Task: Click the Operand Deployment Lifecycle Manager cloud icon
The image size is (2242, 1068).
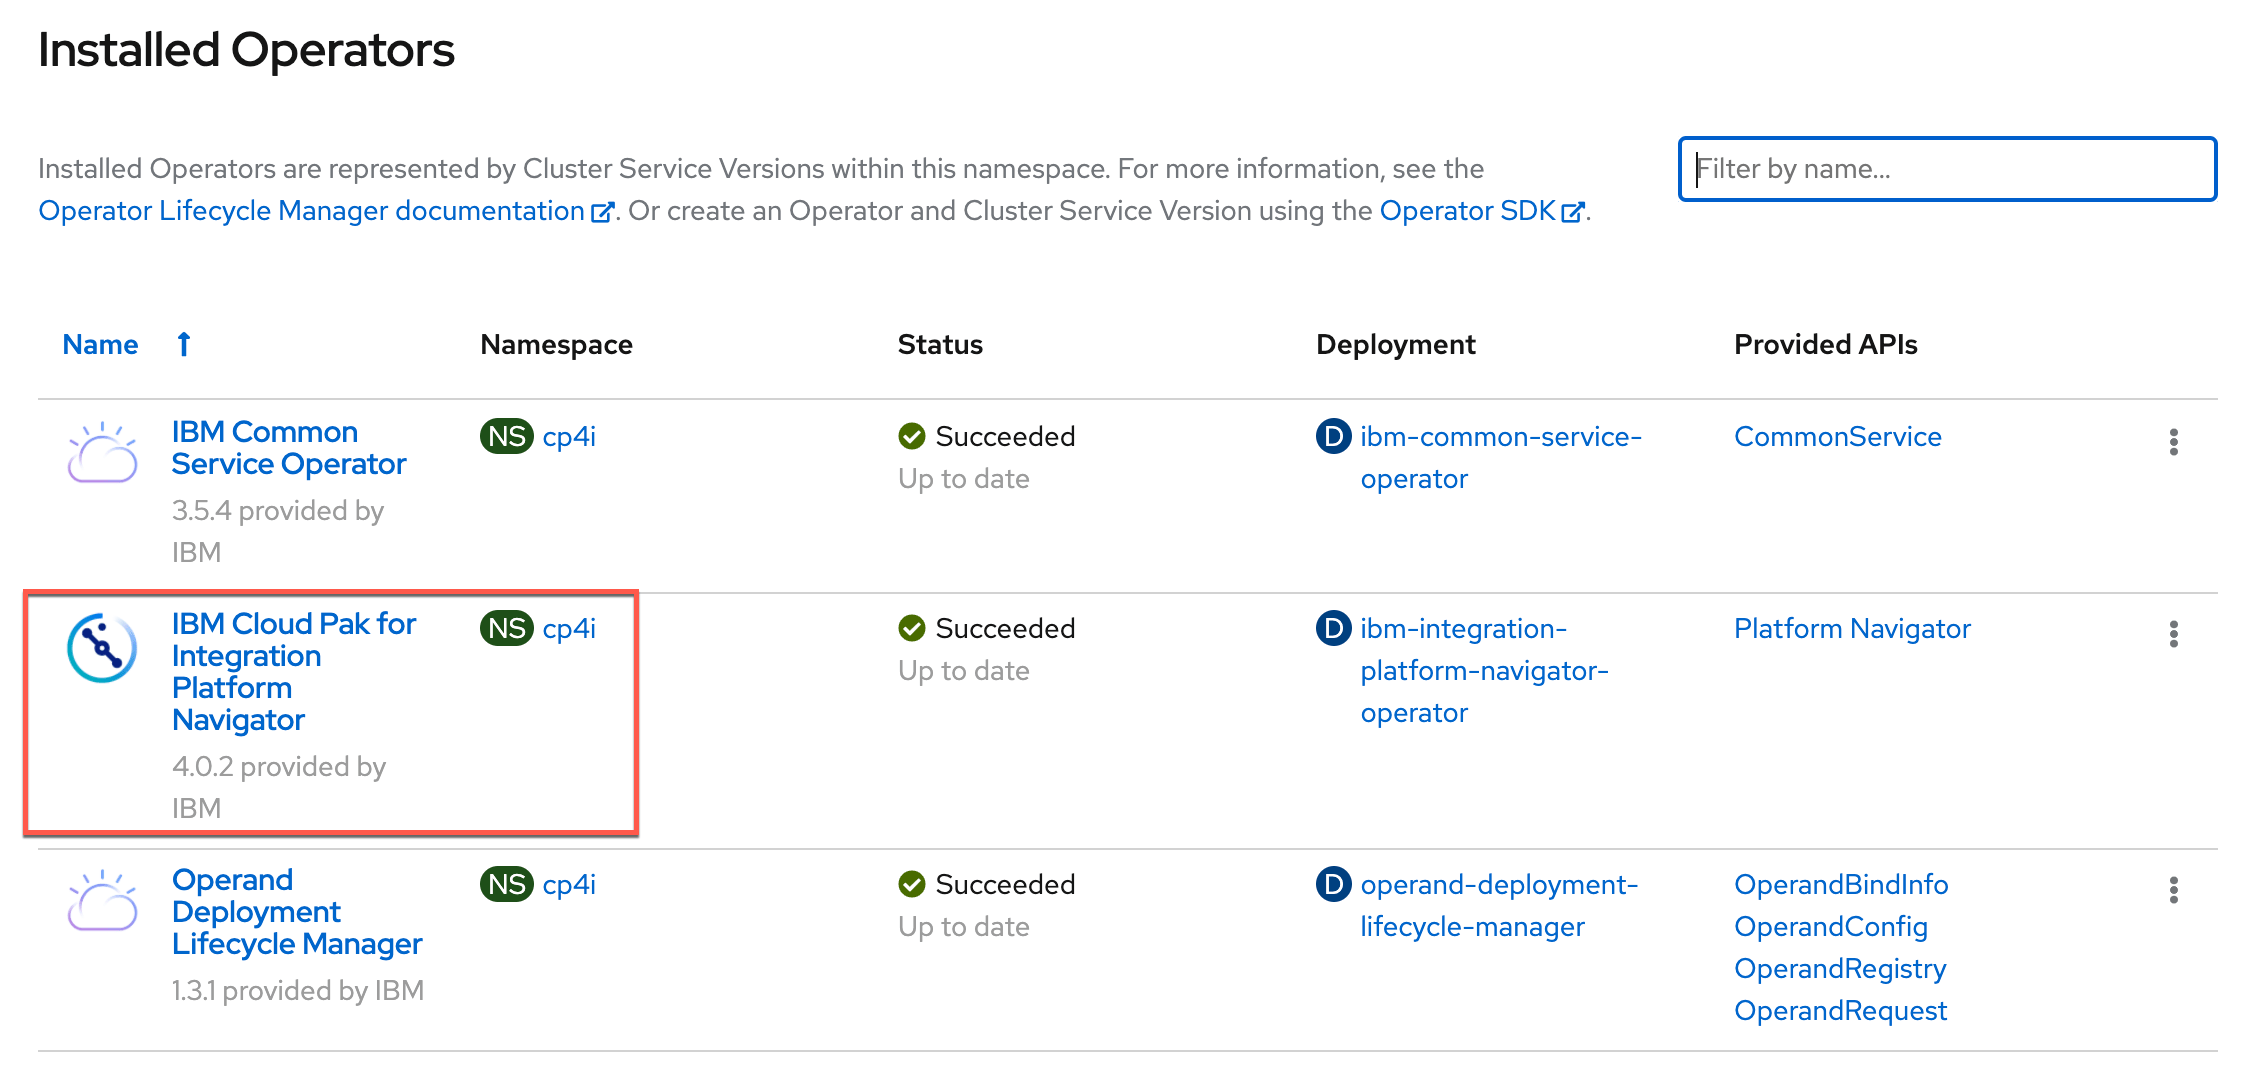Action: pos(102,901)
